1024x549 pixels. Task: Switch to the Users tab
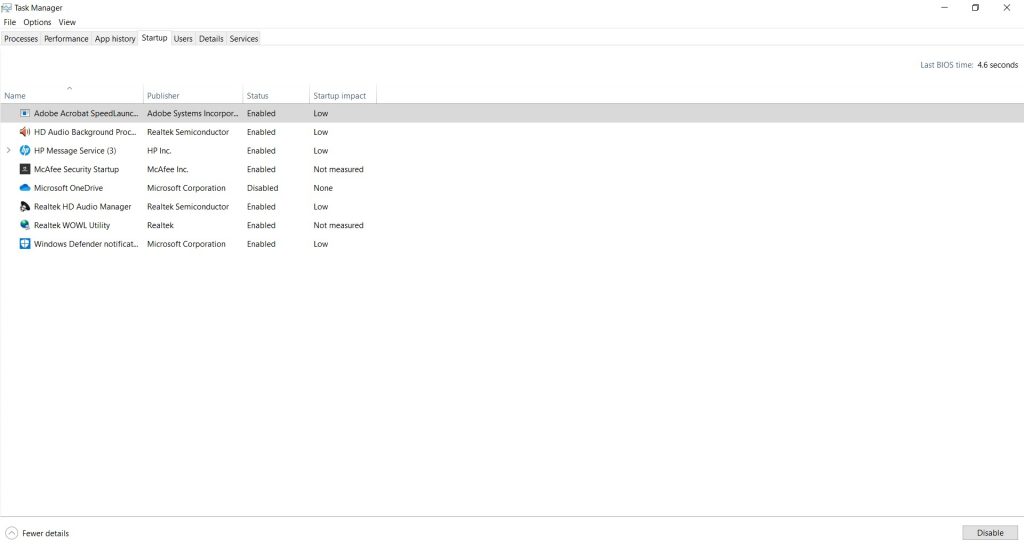pyautogui.click(x=183, y=39)
